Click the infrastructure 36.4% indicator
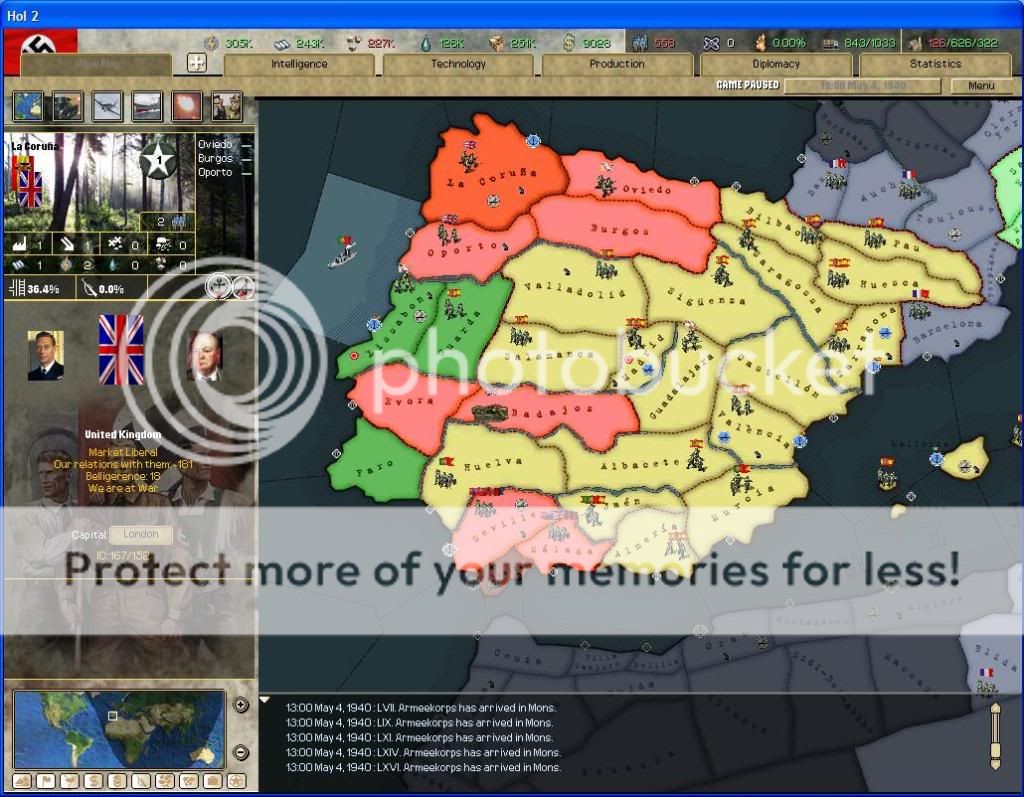 (x=35, y=288)
